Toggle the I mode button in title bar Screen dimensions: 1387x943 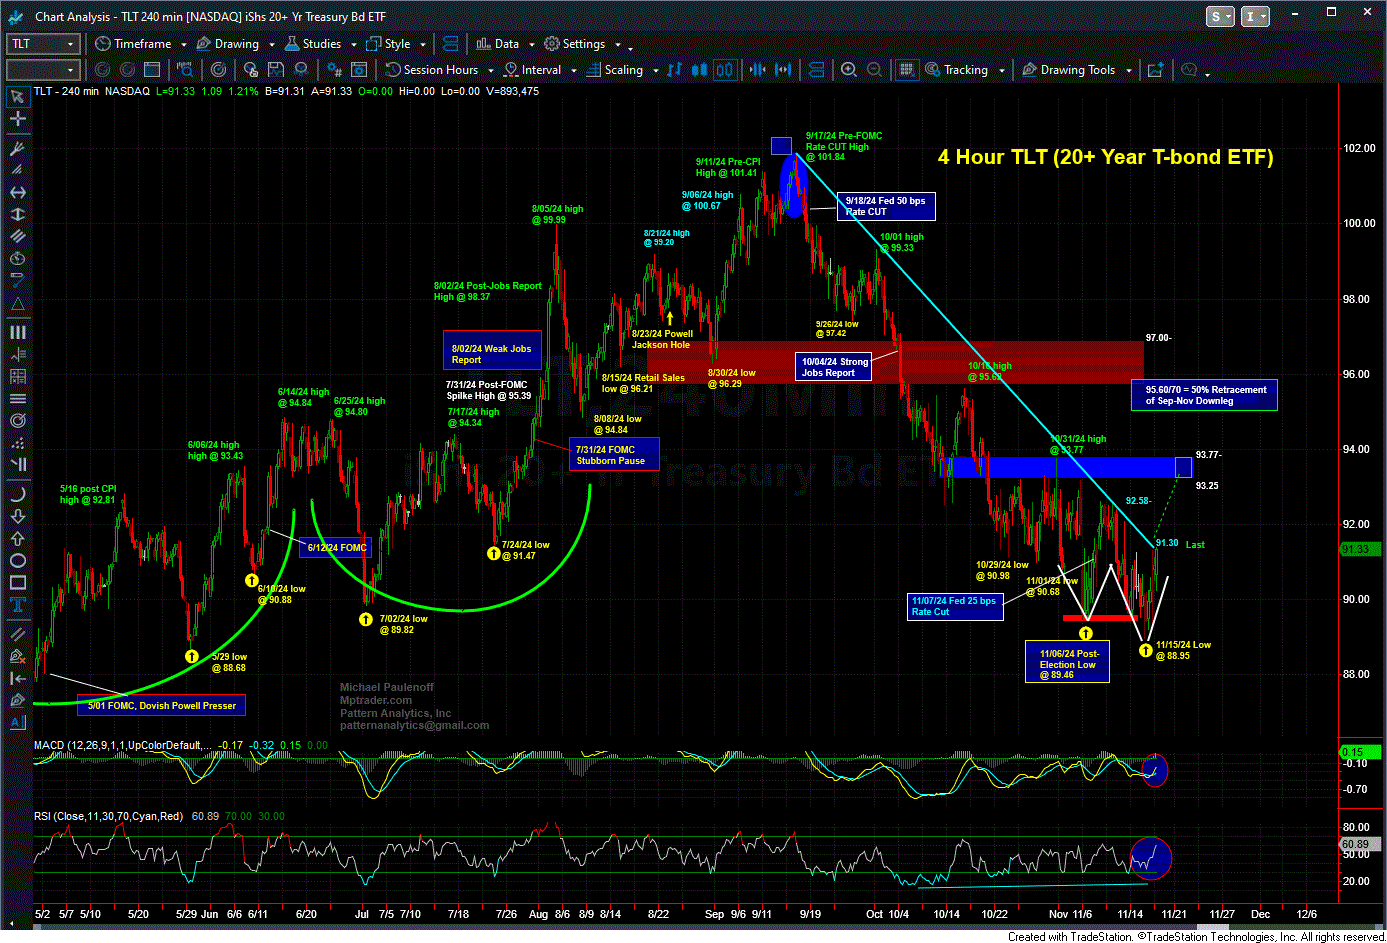tap(1255, 16)
